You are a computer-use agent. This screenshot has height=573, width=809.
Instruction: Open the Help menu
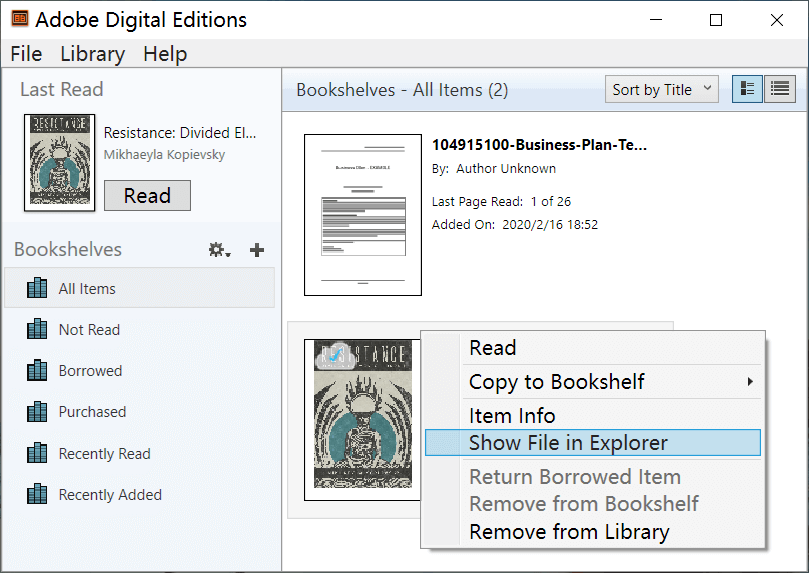pos(165,54)
